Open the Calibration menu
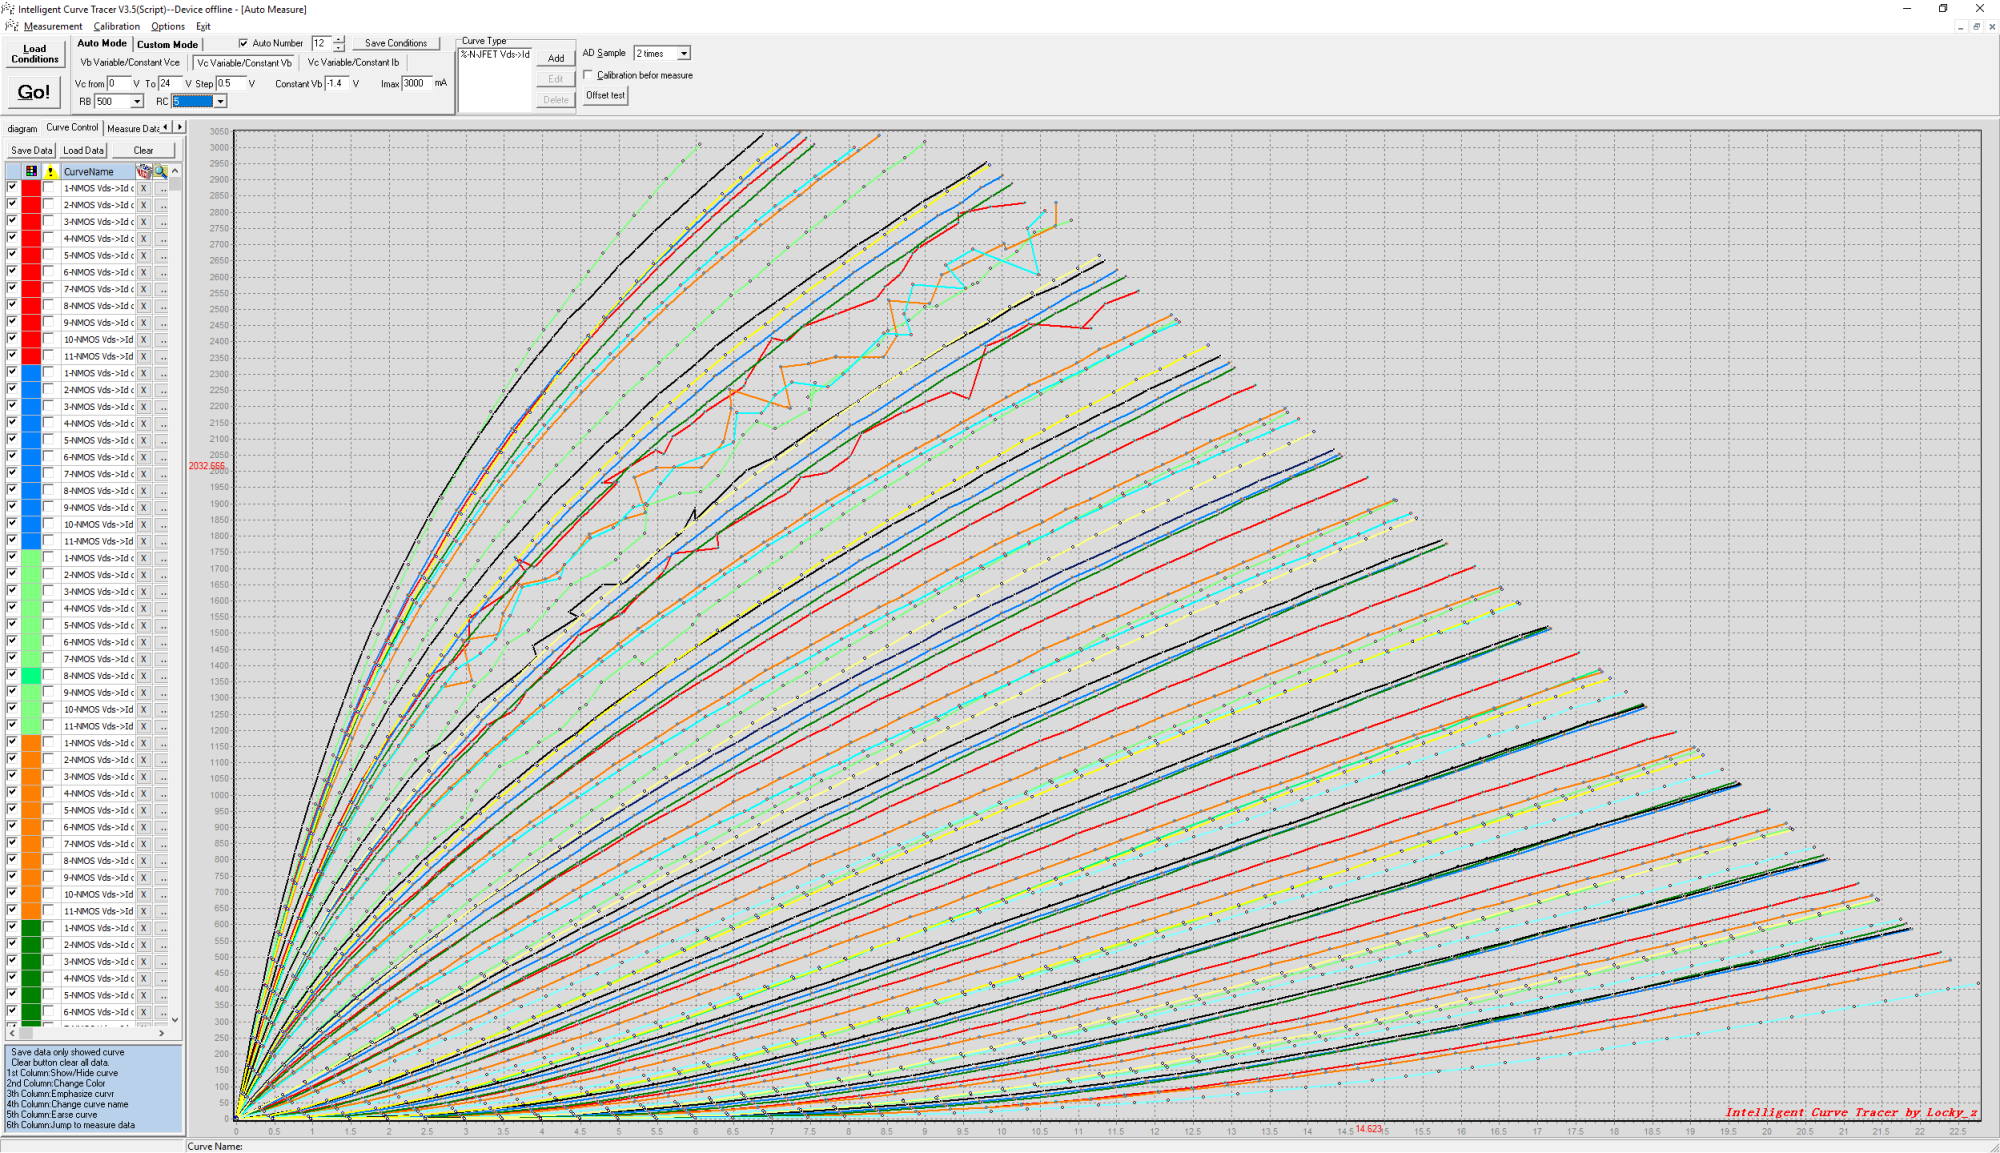 tap(116, 26)
